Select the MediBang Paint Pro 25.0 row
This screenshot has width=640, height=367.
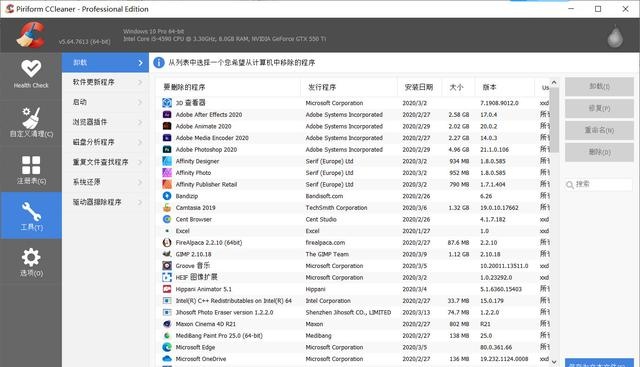pos(353,336)
